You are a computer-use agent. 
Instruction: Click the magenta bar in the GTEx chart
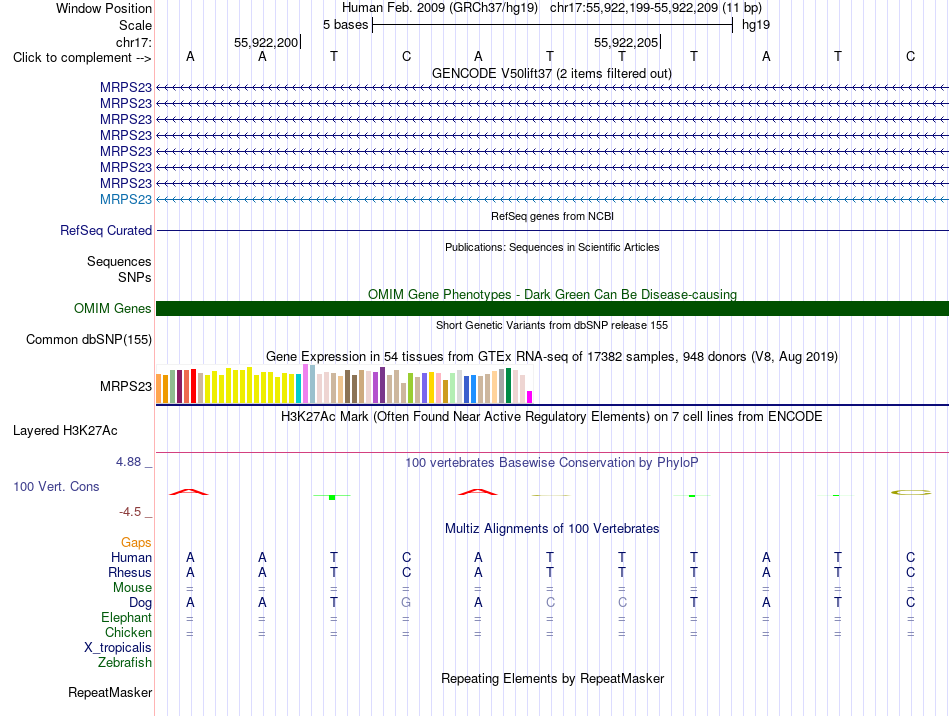point(530,397)
